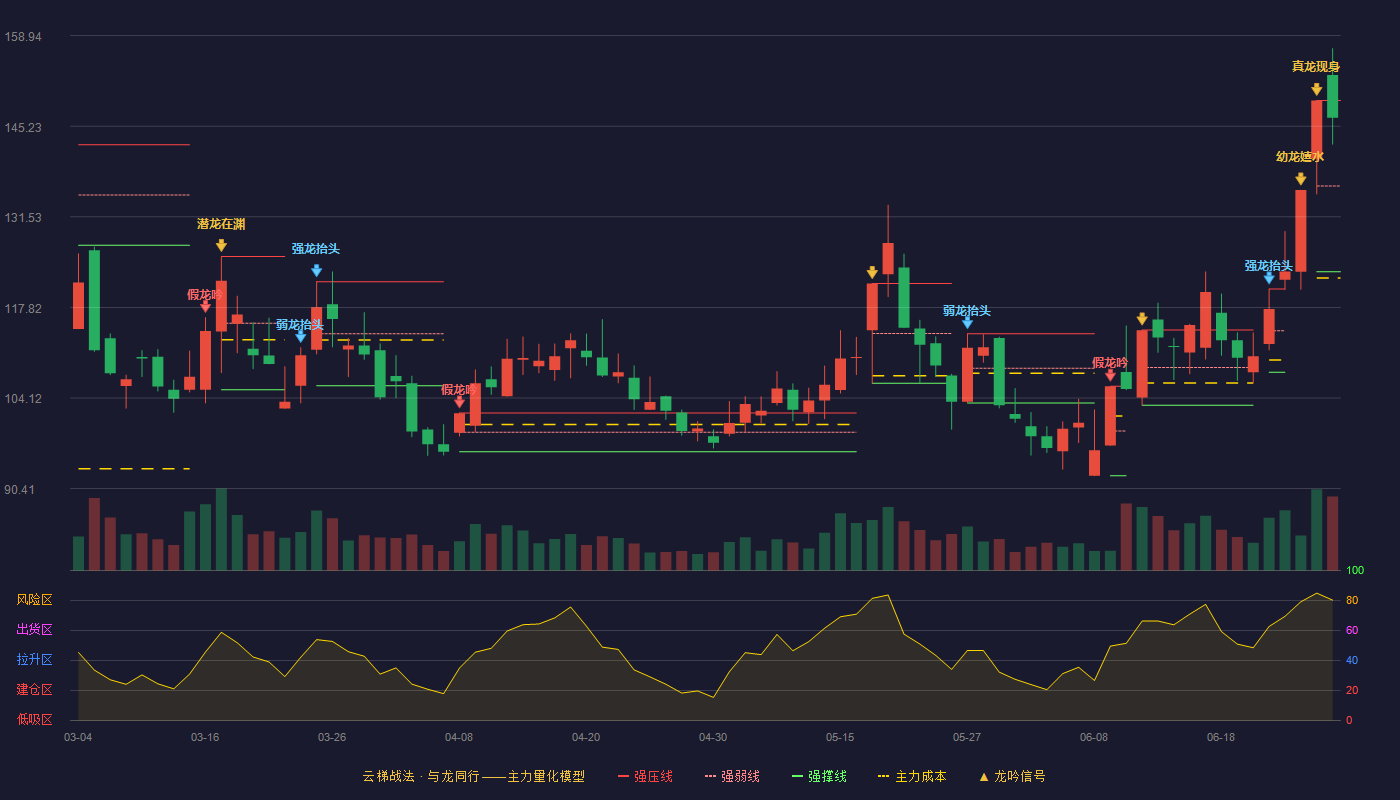Click the 低吸区 zone label
This screenshot has width=1400, height=800.
tap(34, 720)
